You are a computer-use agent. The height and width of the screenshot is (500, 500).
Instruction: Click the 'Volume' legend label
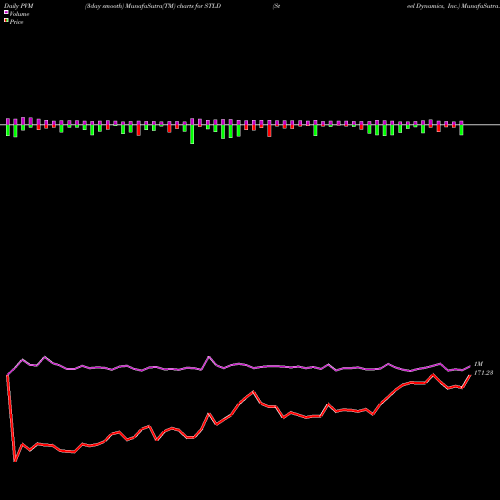tap(19, 14)
